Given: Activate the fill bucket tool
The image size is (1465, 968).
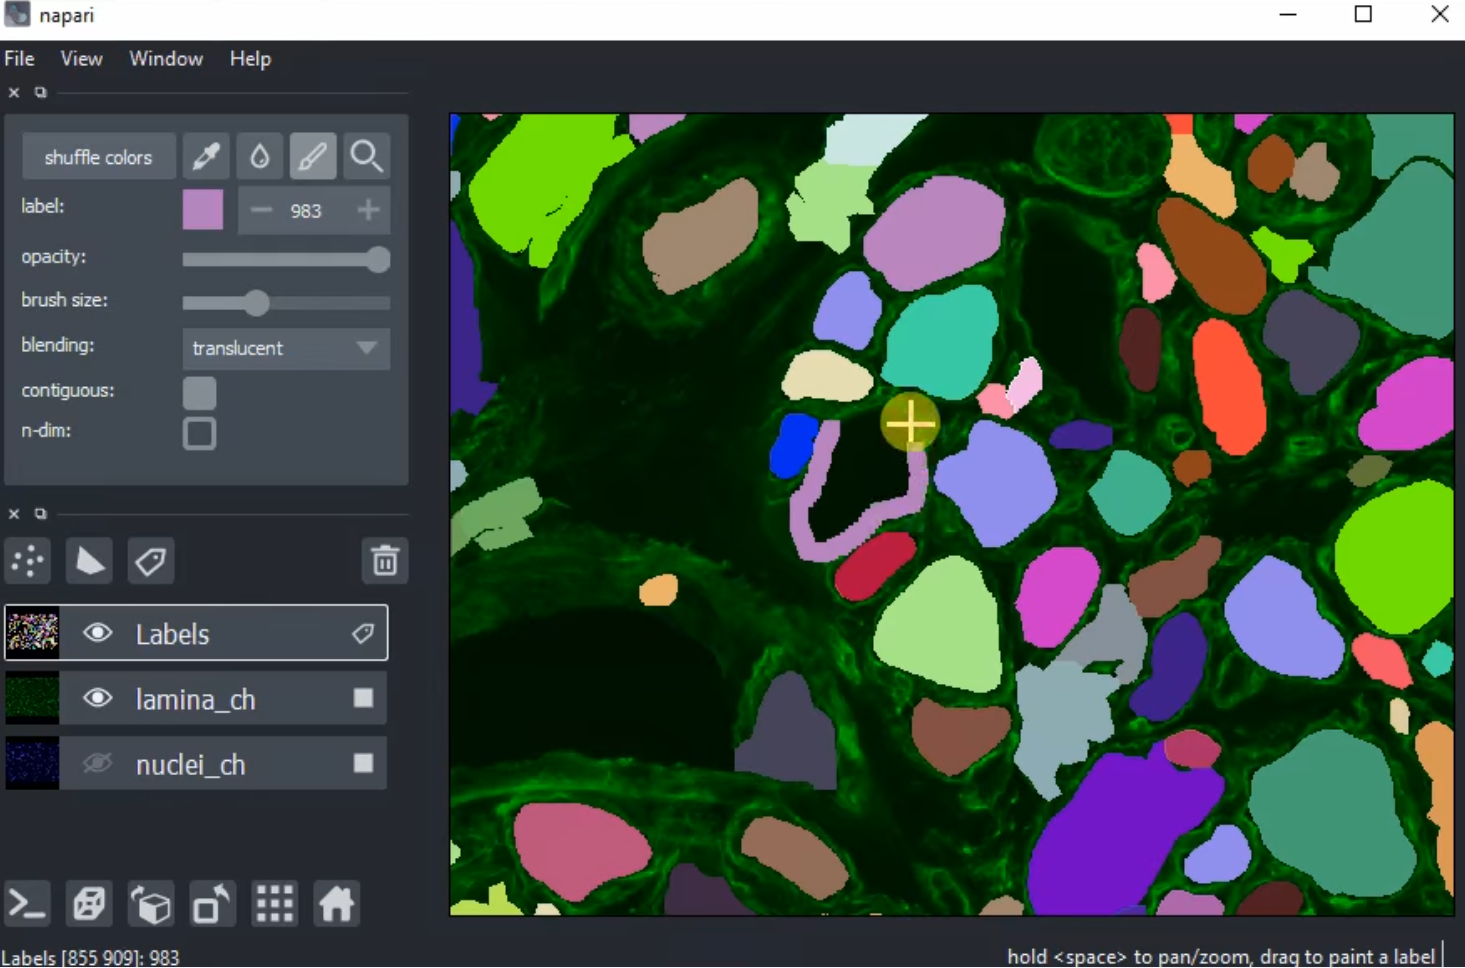Looking at the screenshot, I should coord(260,156).
